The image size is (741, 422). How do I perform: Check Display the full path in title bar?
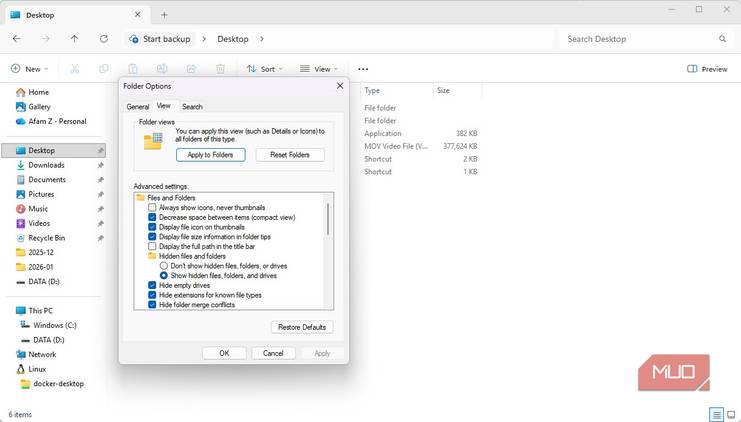point(152,246)
